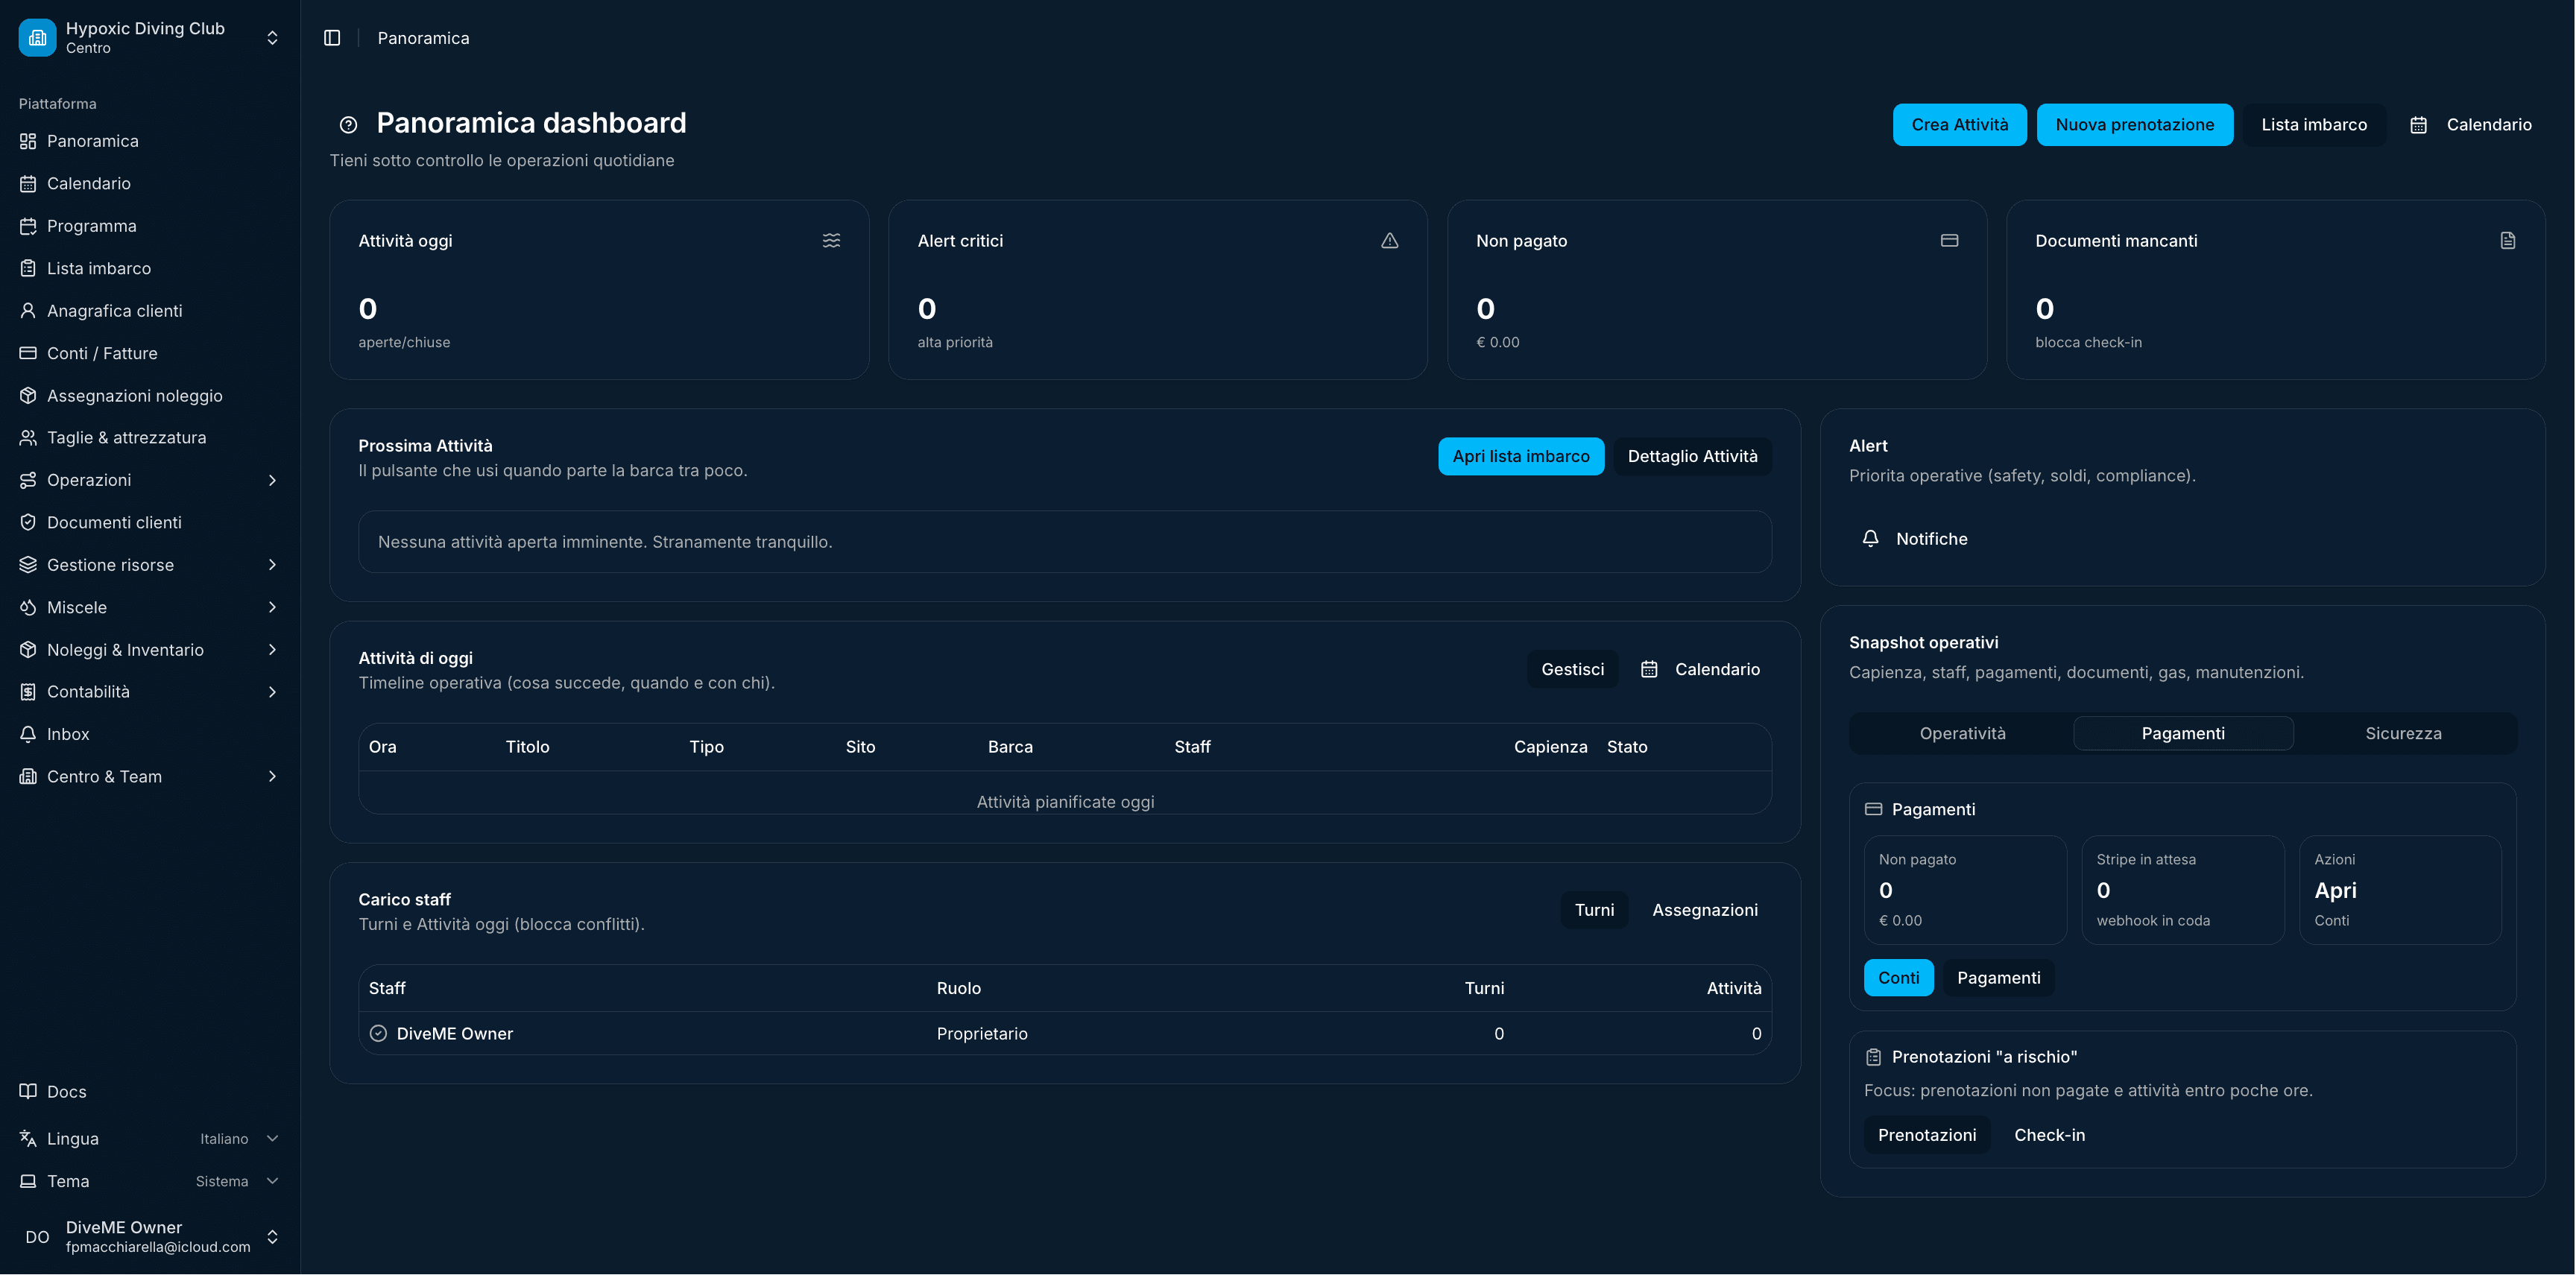Click the Inbox bell icon in sidebar
Screen dimensions: 2576x1275
coord(28,734)
